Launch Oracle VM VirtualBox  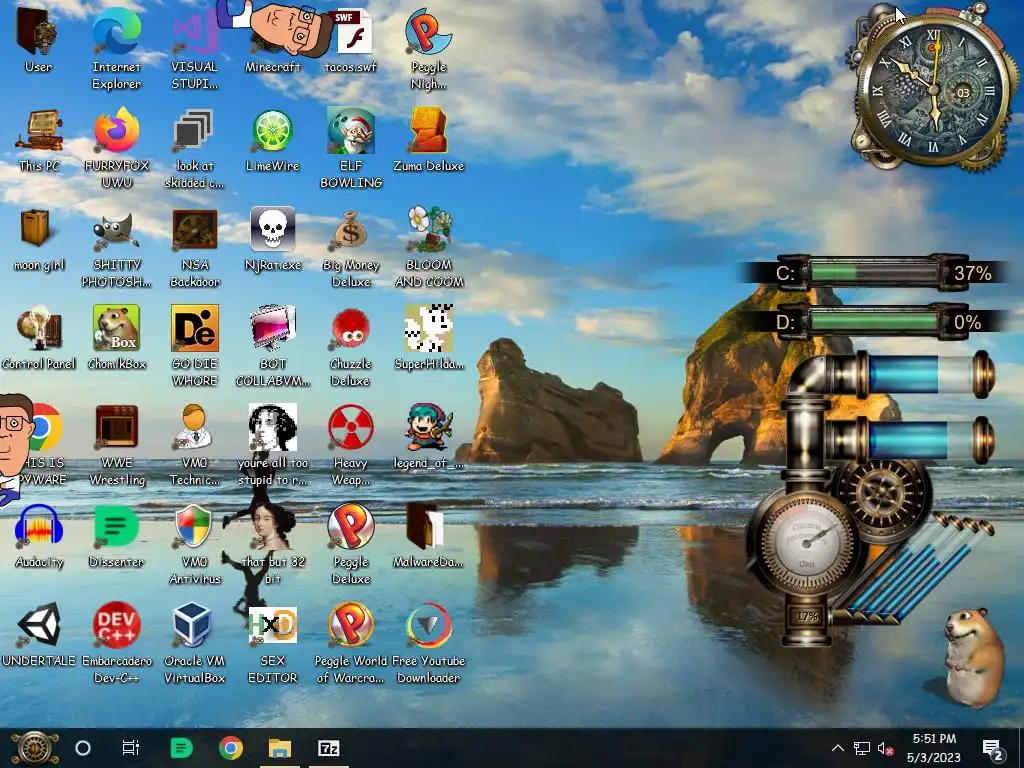click(194, 625)
